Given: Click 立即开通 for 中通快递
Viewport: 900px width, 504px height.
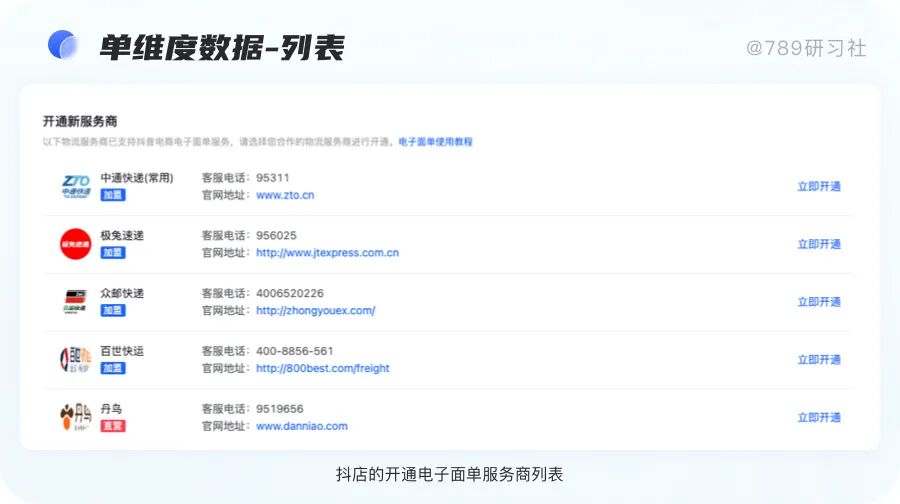Looking at the screenshot, I should 818,187.
